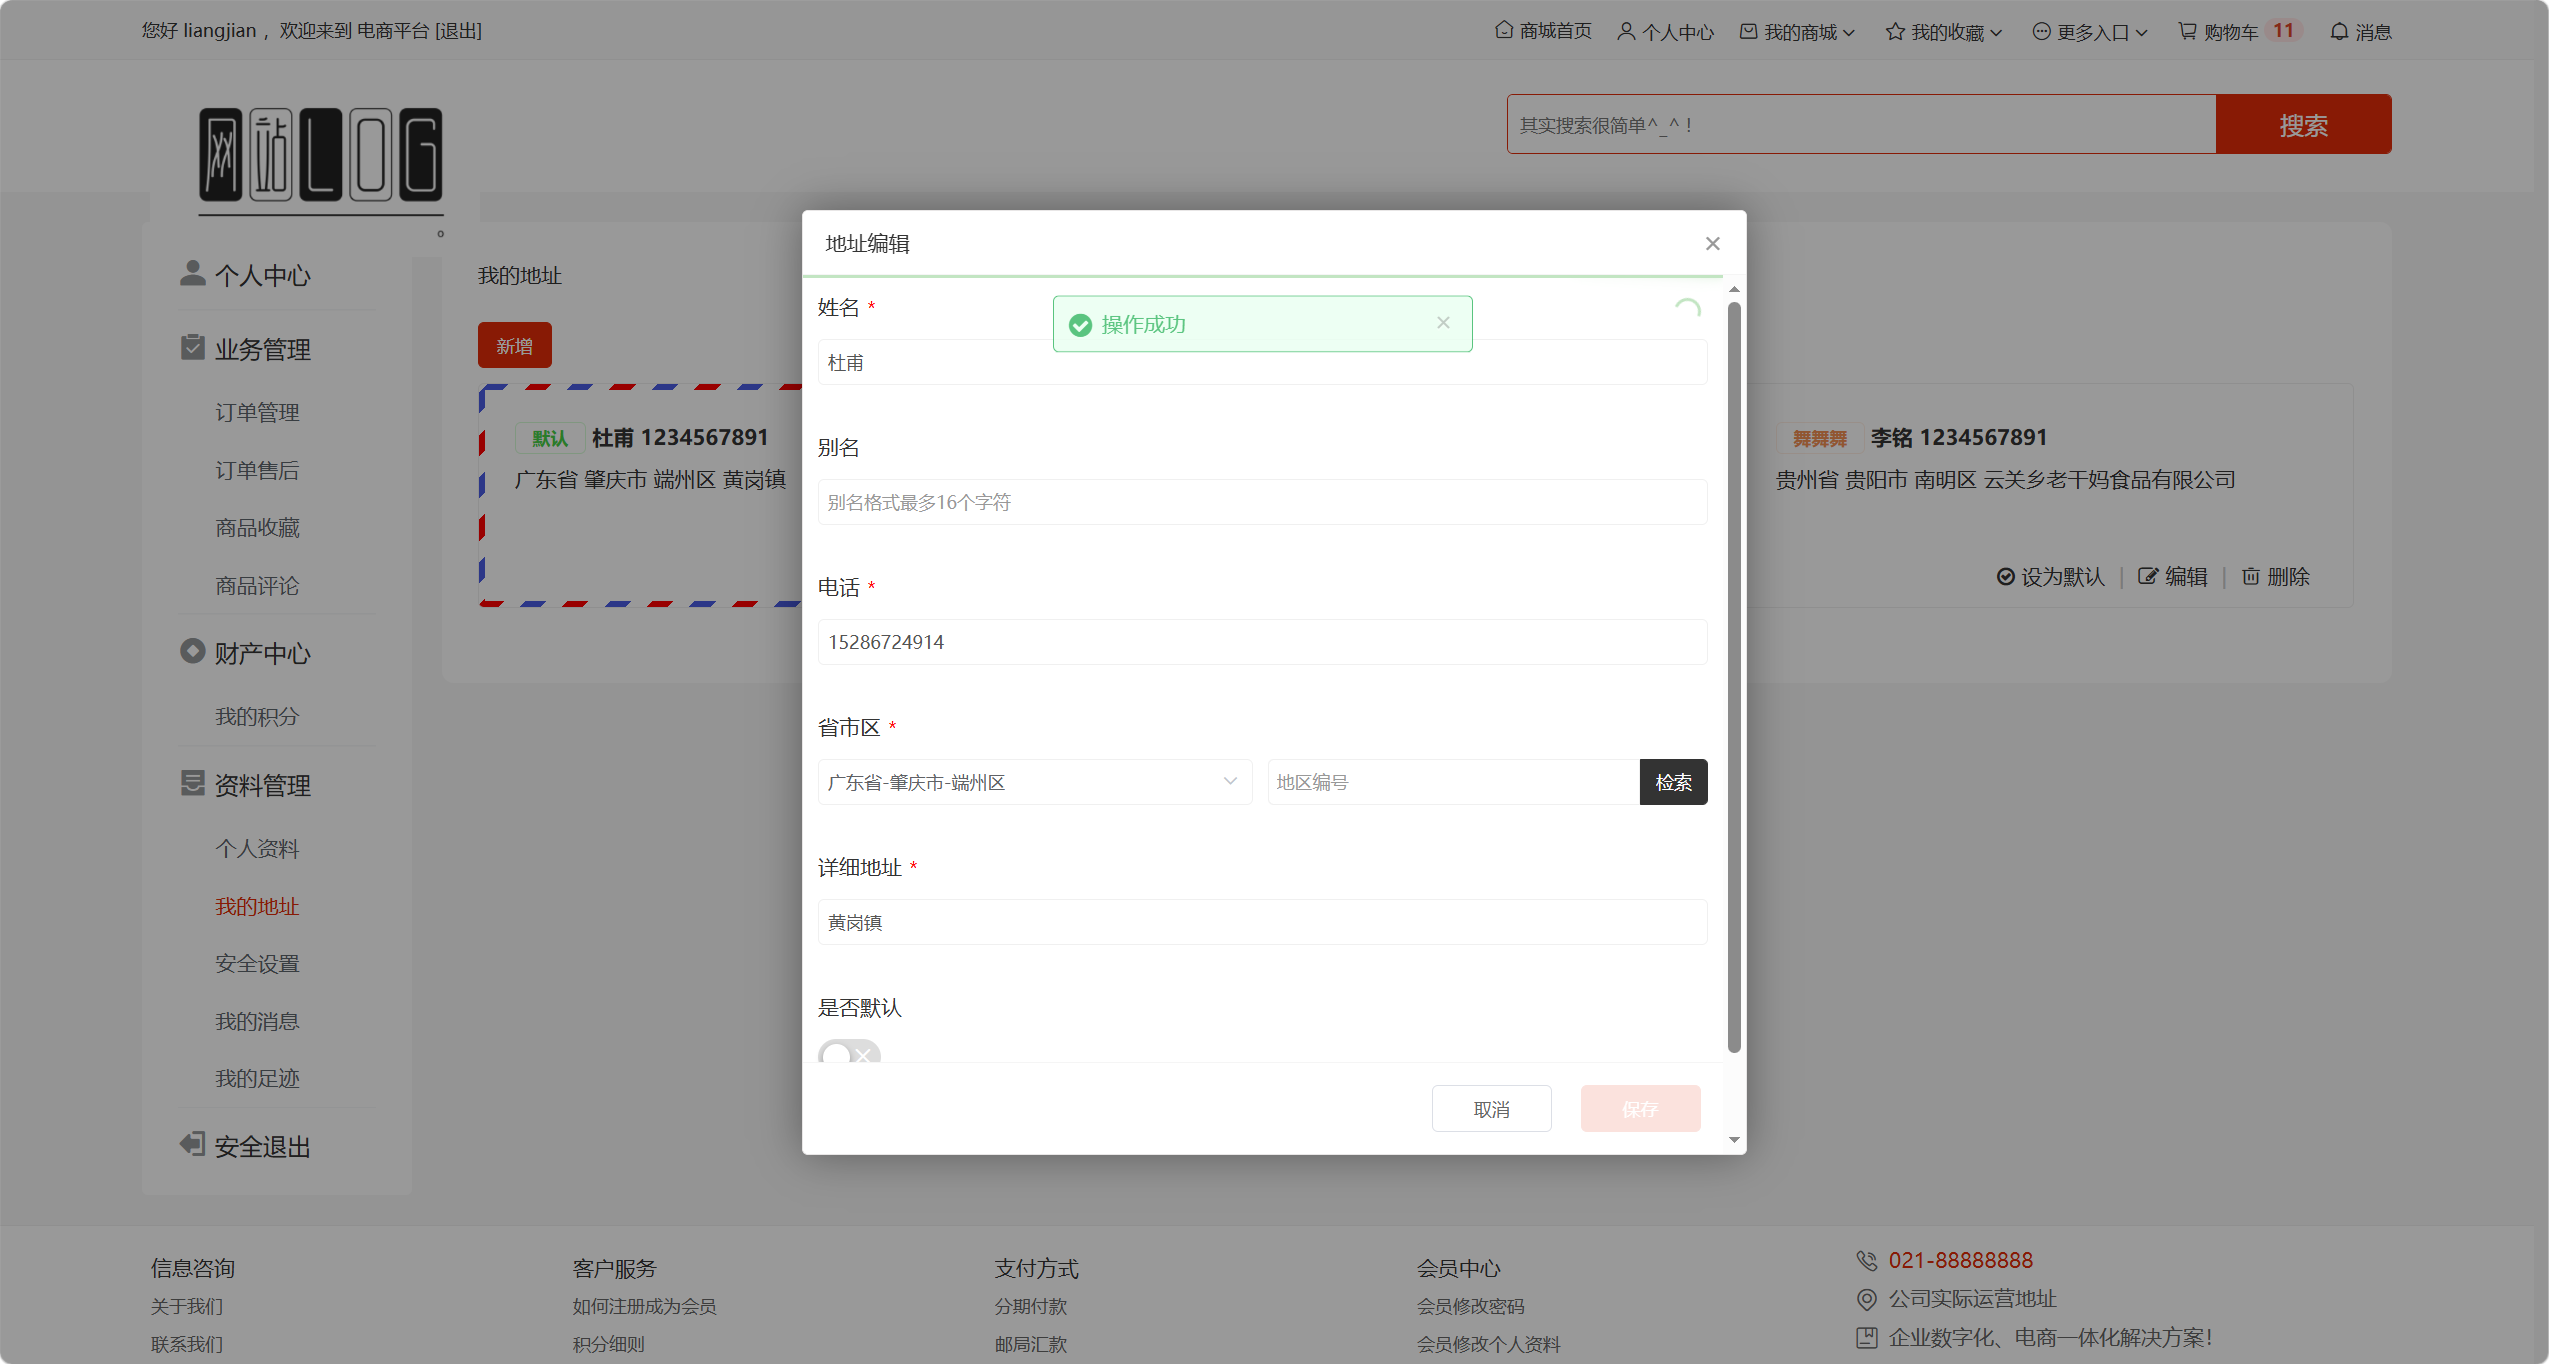Click the phone number 021-88888888
This screenshot has width=2549, height=1364.
tap(1961, 1260)
